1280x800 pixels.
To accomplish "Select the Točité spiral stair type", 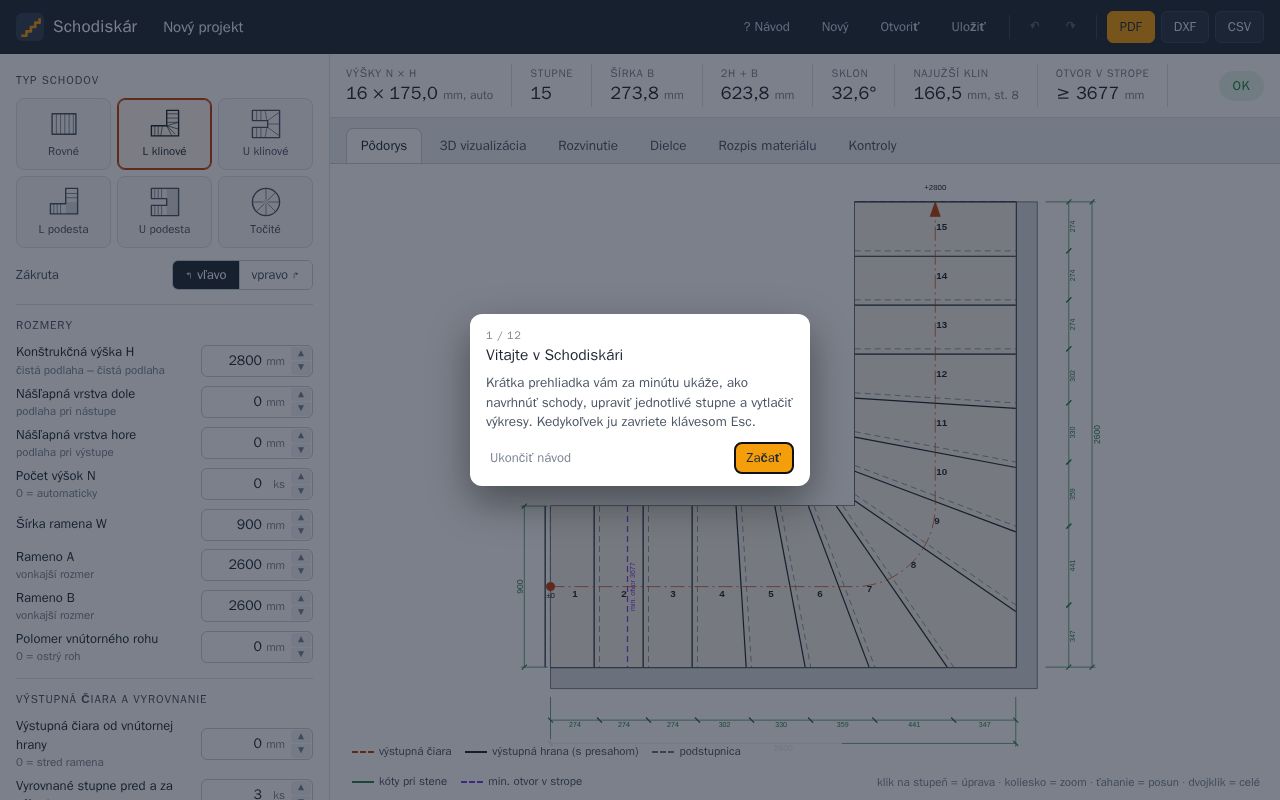I will tap(265, 212).
